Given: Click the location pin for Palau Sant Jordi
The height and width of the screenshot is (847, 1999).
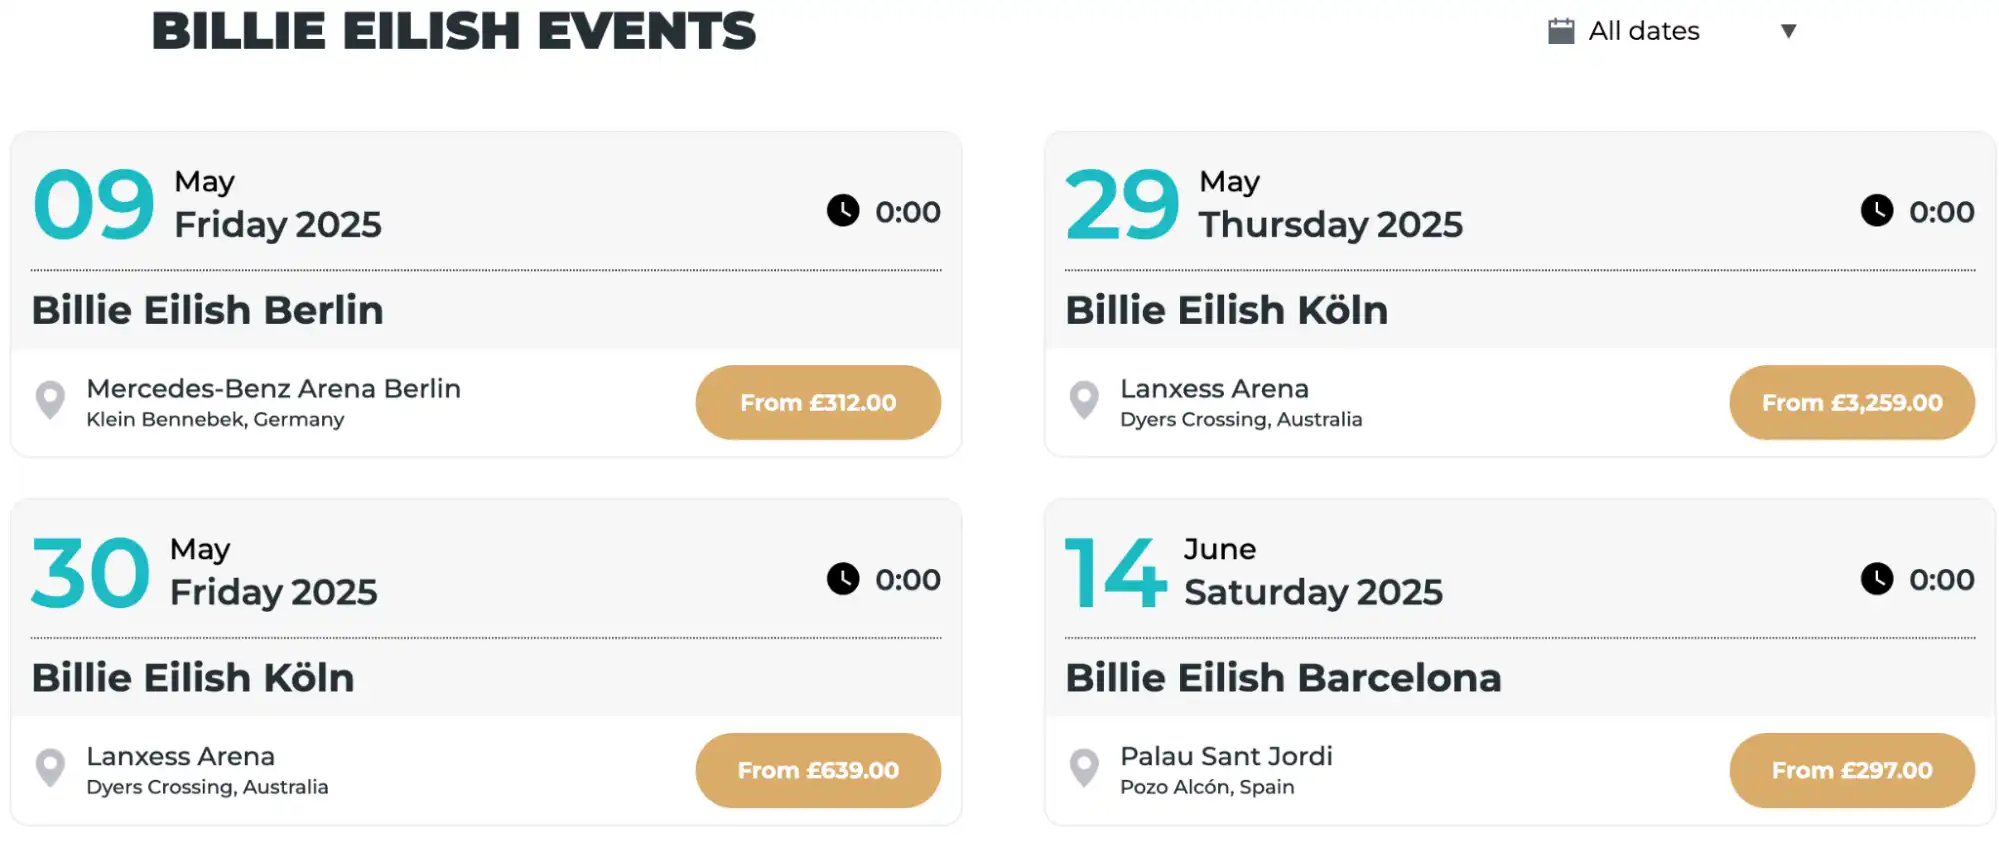Looking at the screenshot, I should click(x=1083, y=768).
